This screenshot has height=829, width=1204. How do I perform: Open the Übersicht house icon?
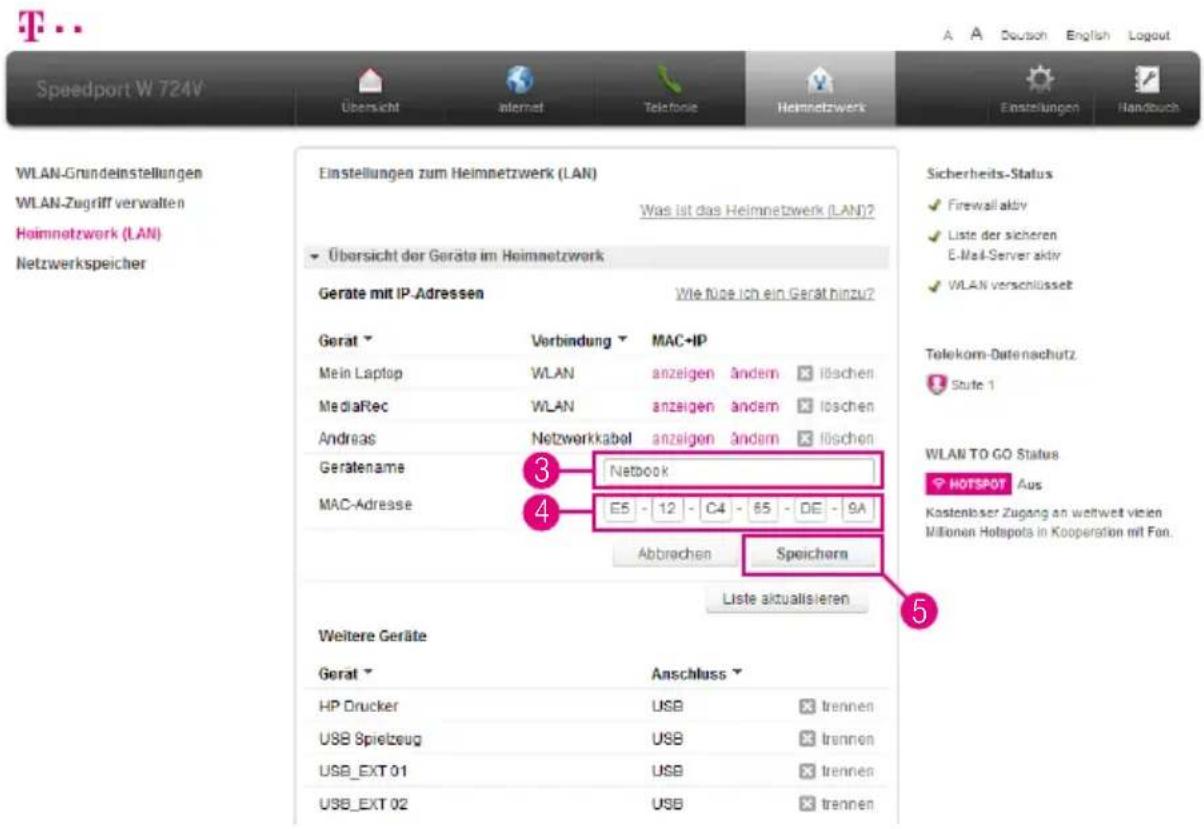(x=369, y=81)
